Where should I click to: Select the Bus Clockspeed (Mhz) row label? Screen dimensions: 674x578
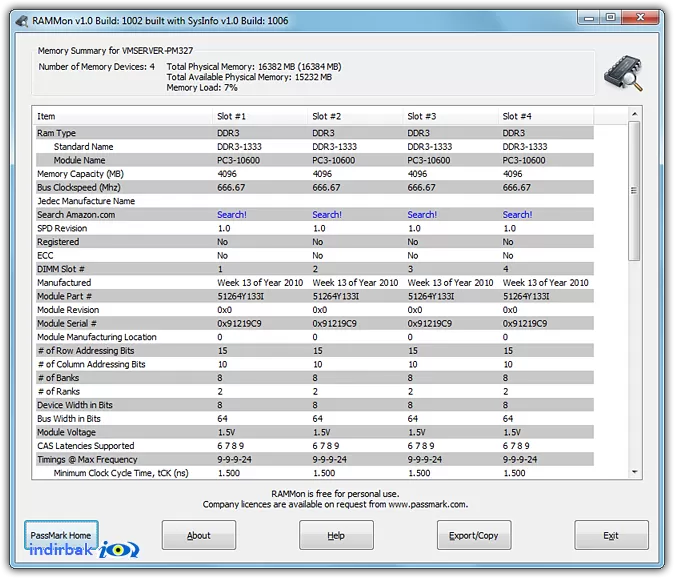coord(79,187)
